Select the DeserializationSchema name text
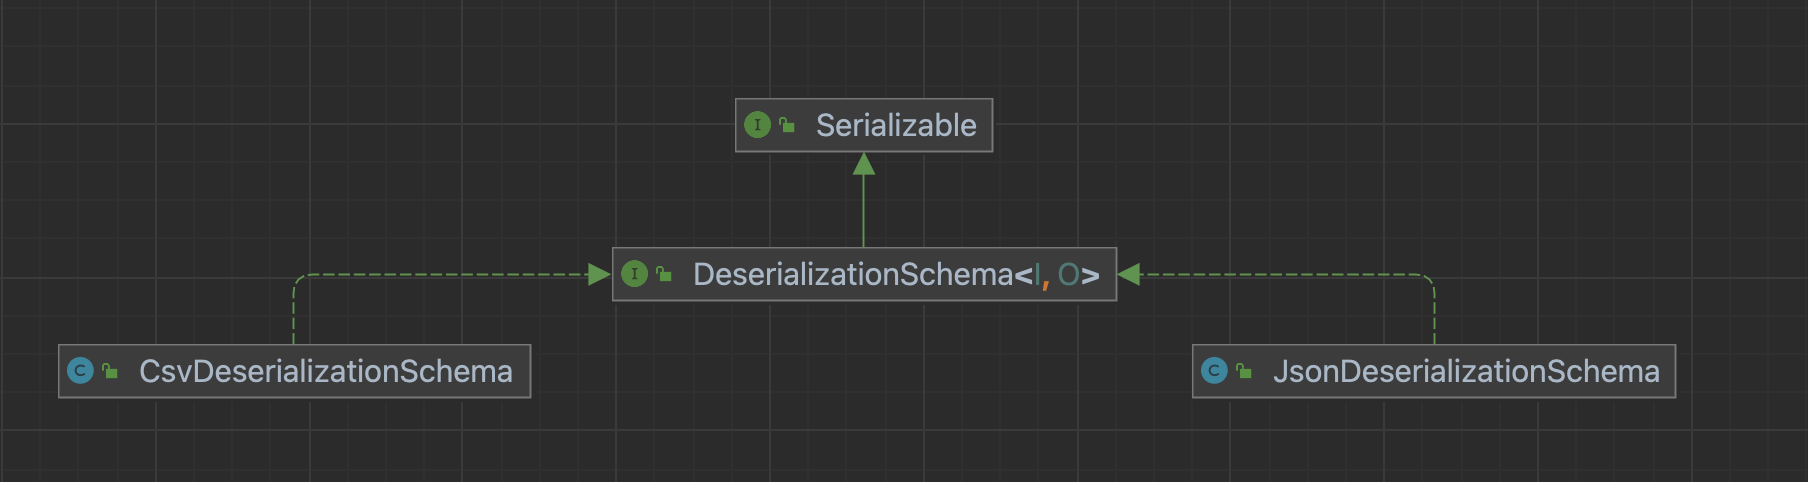The height and width of the screenshot is (482, 1808). click(x=852, y=274)
